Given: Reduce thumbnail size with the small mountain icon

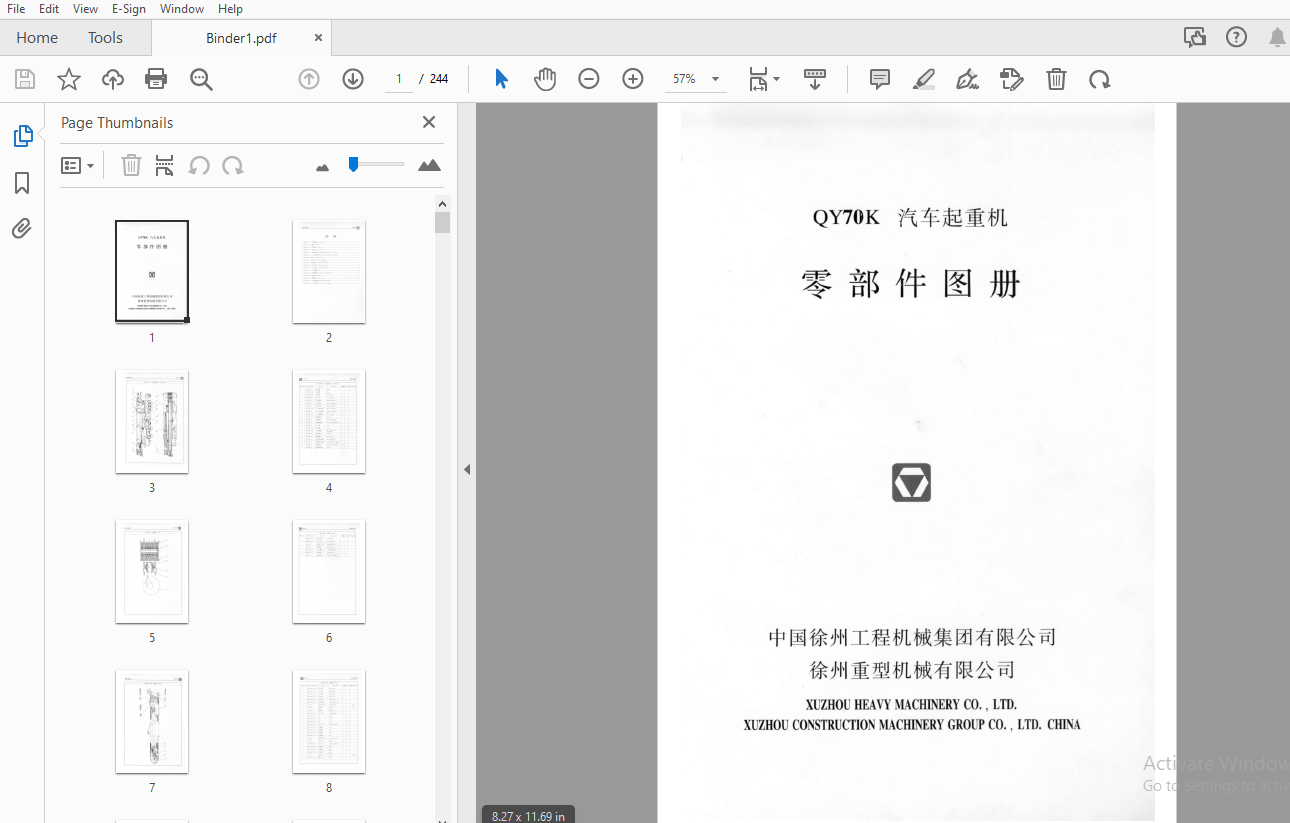Looking at the screenshot, I should 322,167.
